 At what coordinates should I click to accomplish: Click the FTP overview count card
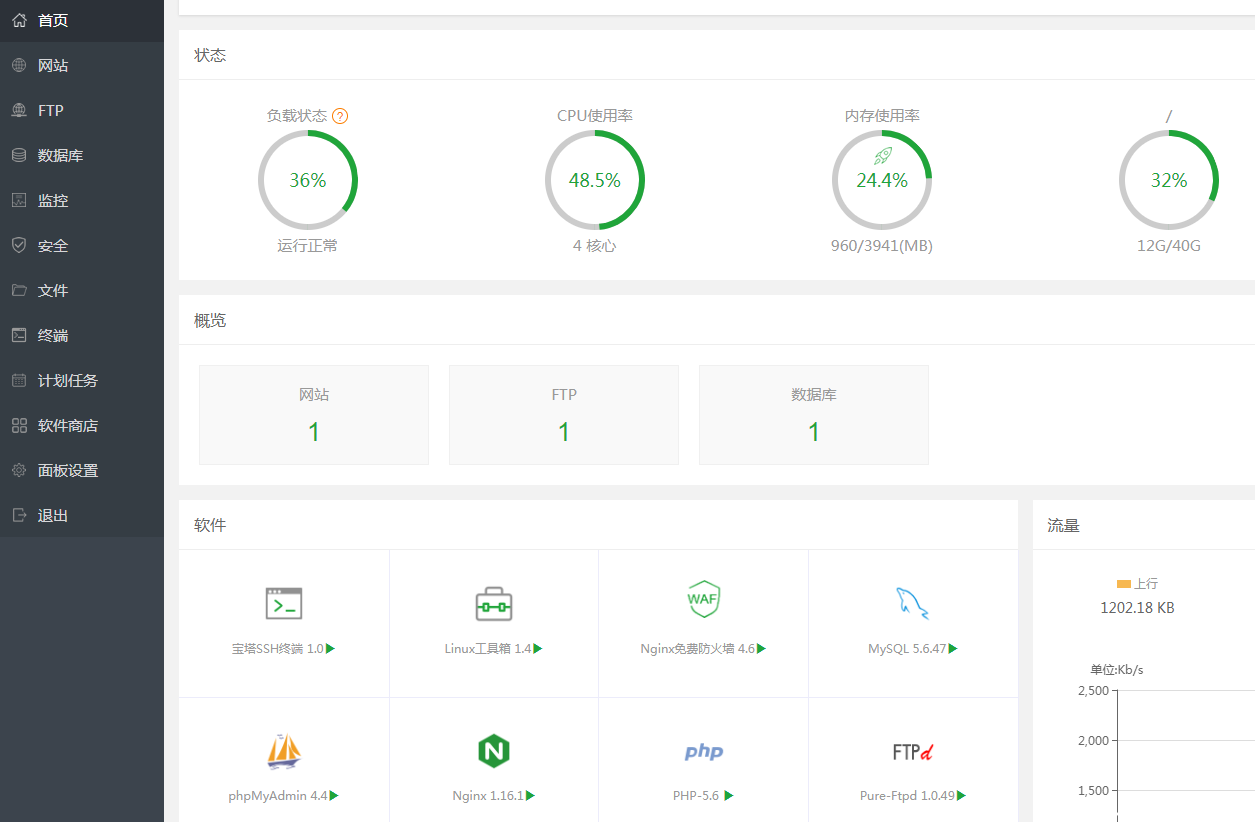(564, 415)
